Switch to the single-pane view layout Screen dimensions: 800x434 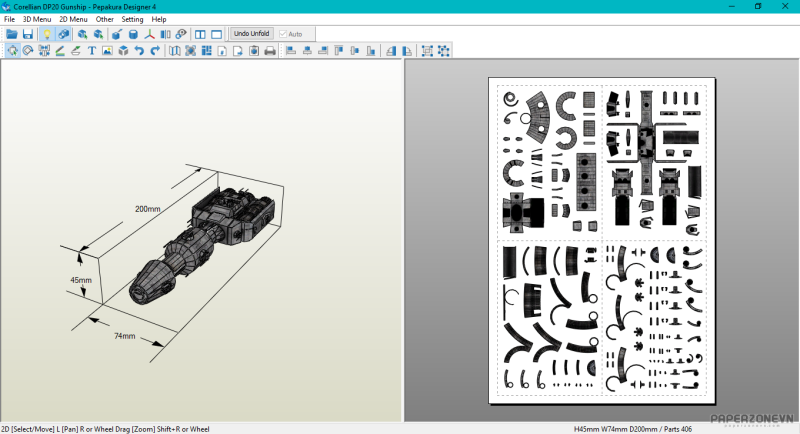(216, 34)
